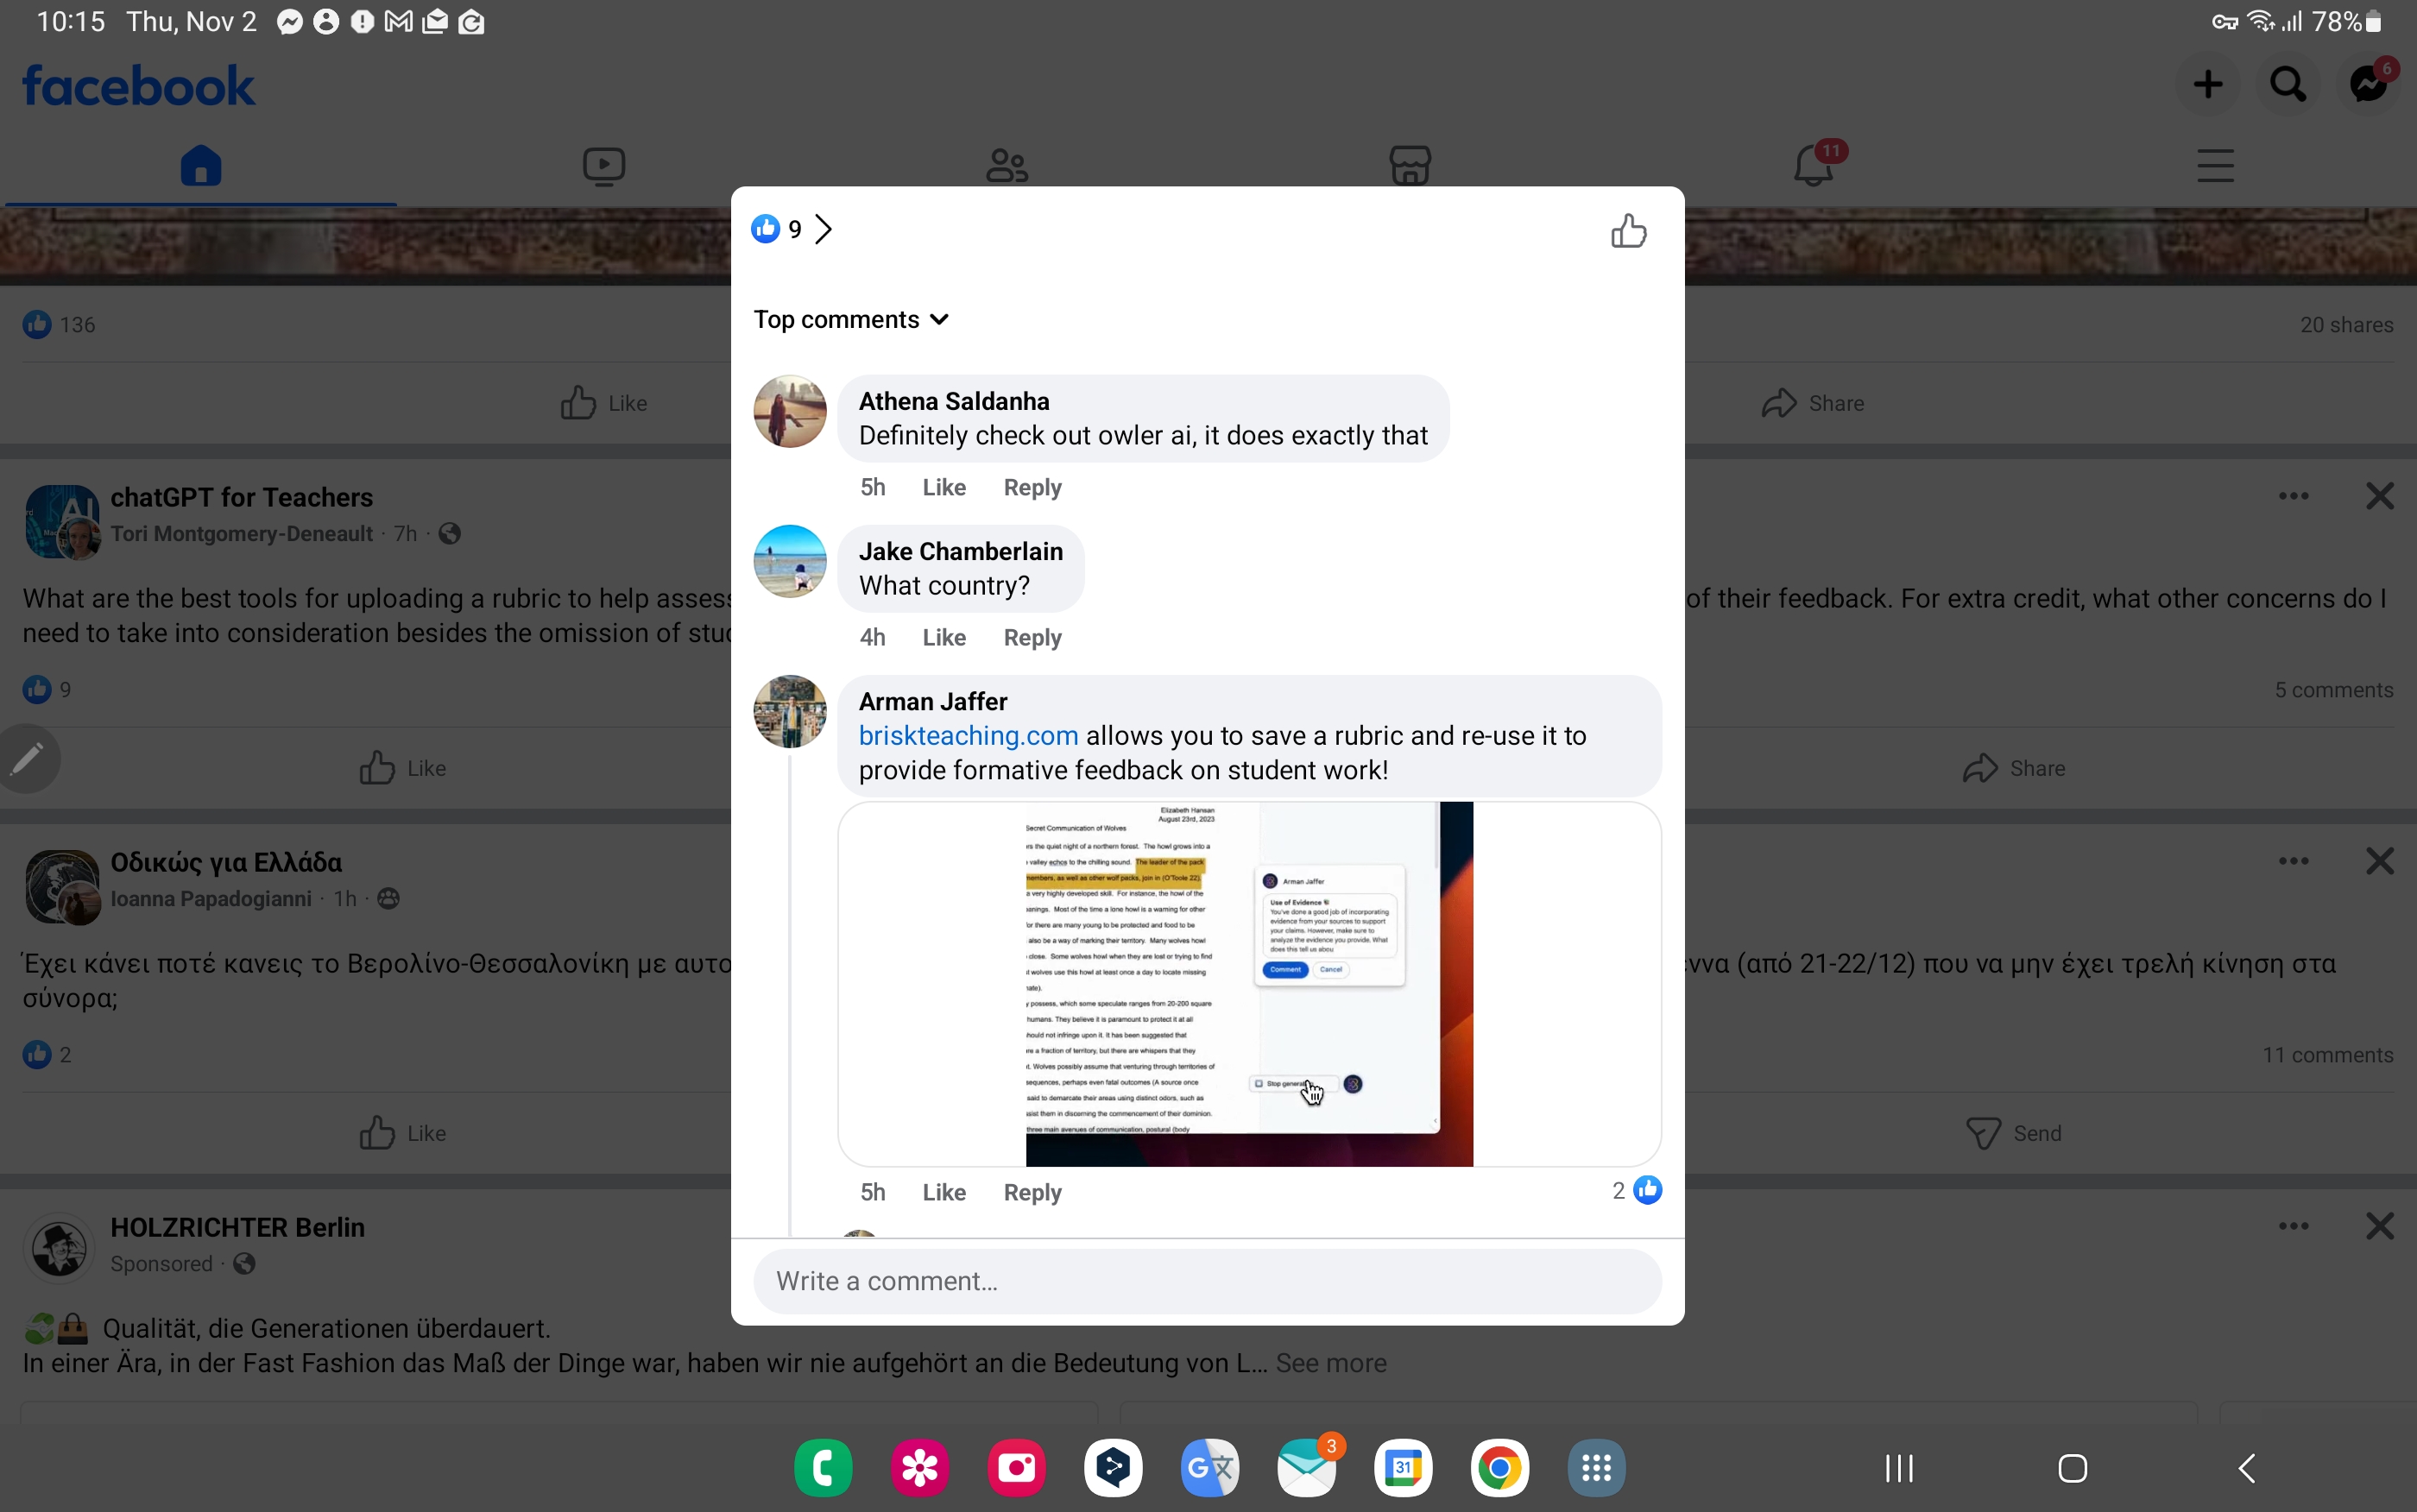Like the post via thumbs-up outline
Screen dimensions: 2417x1512
pos(1628,231)
